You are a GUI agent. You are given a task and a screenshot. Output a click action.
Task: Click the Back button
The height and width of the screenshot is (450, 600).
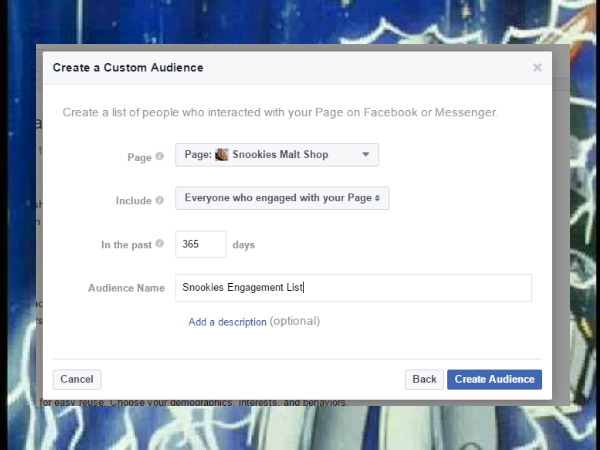pos(424,380)
